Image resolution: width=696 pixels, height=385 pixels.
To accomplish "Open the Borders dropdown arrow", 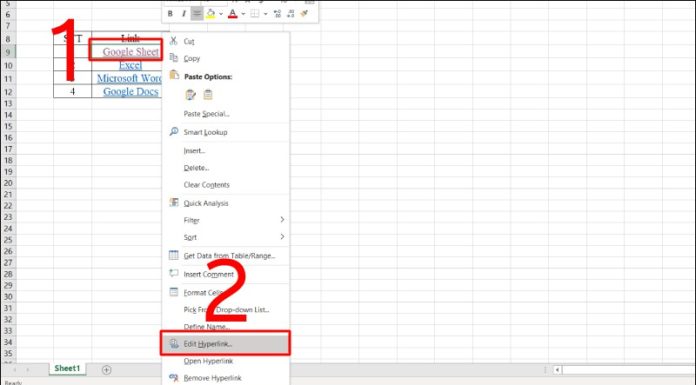I will click(x=265, y=14).
